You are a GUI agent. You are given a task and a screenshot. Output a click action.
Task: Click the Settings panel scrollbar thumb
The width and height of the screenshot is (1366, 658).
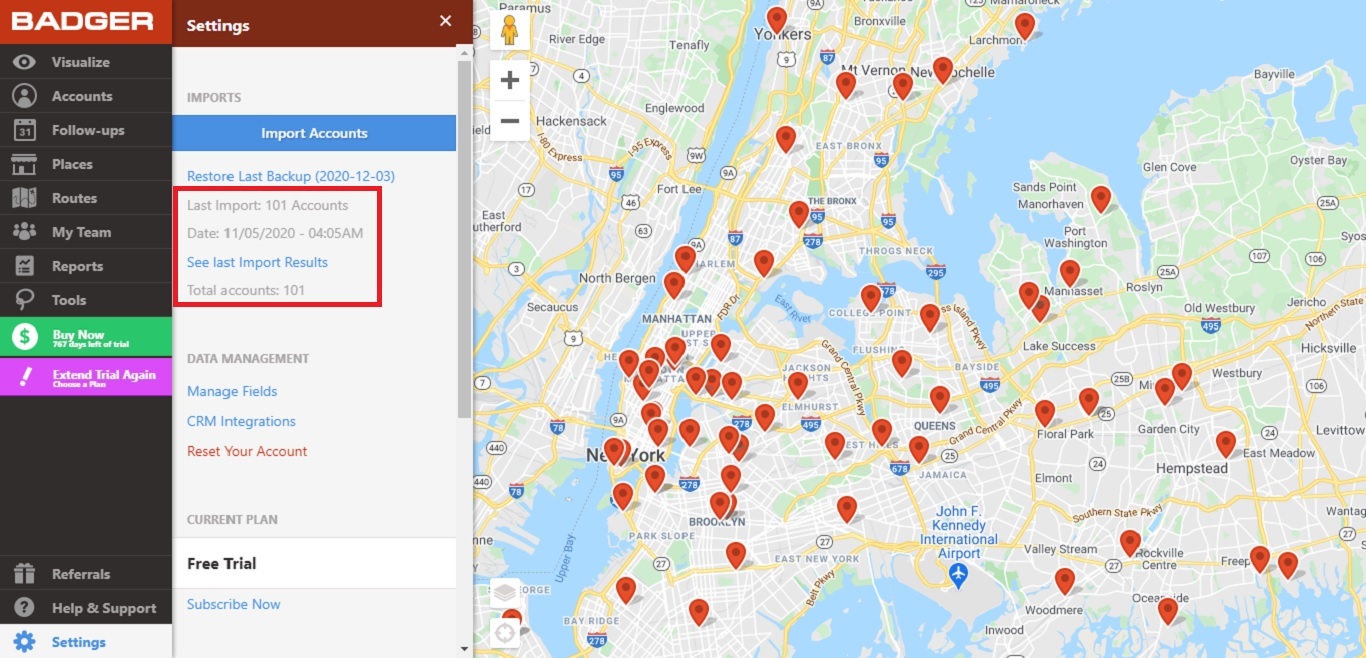(464, 238)
